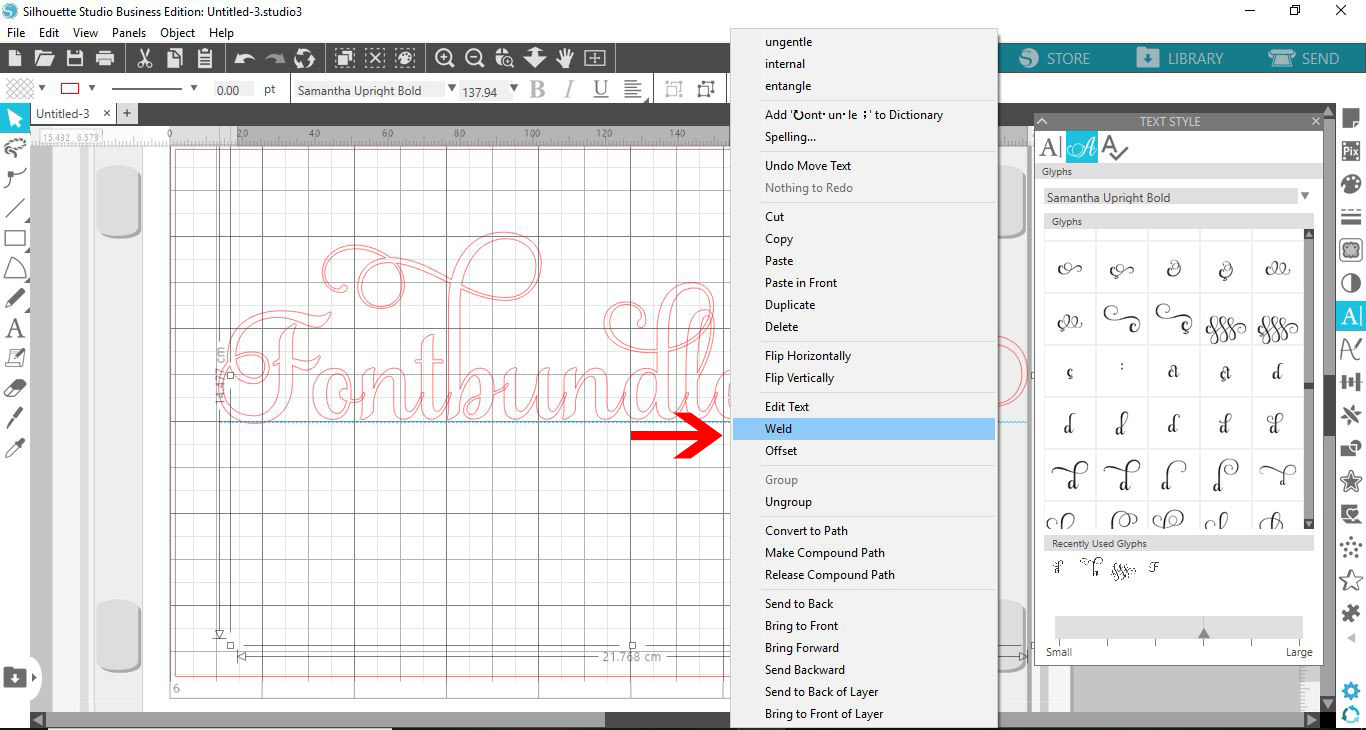Open fill pattern dropdown arrow
This screenshot has width=1366, height=730.
click(x=41, y=88)
